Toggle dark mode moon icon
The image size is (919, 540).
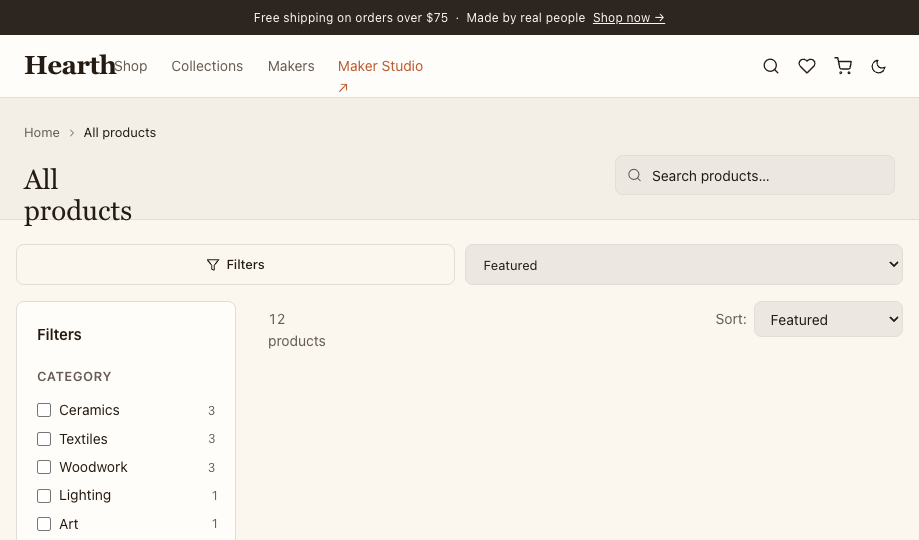click(878, 66)
